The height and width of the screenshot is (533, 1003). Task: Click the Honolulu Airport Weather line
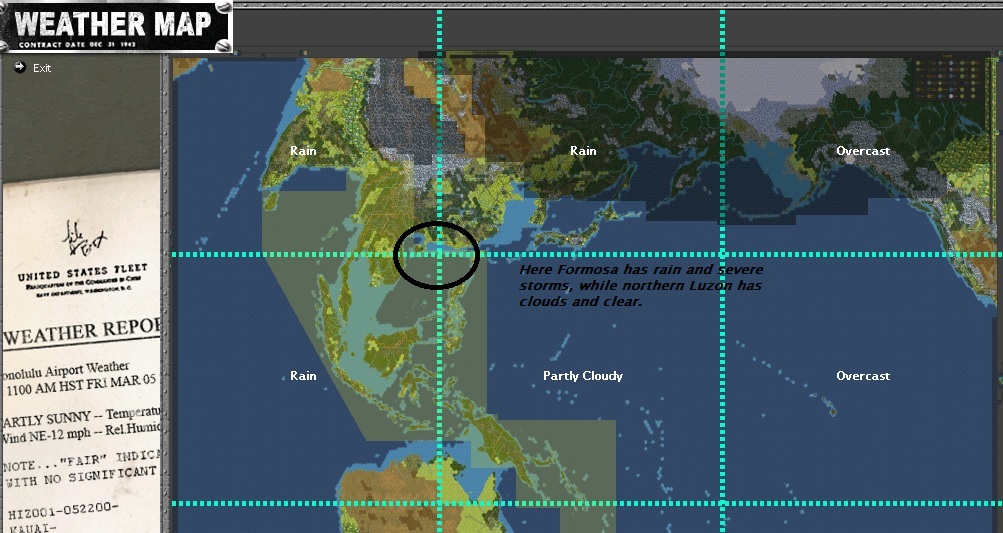[x=66, y=370]
